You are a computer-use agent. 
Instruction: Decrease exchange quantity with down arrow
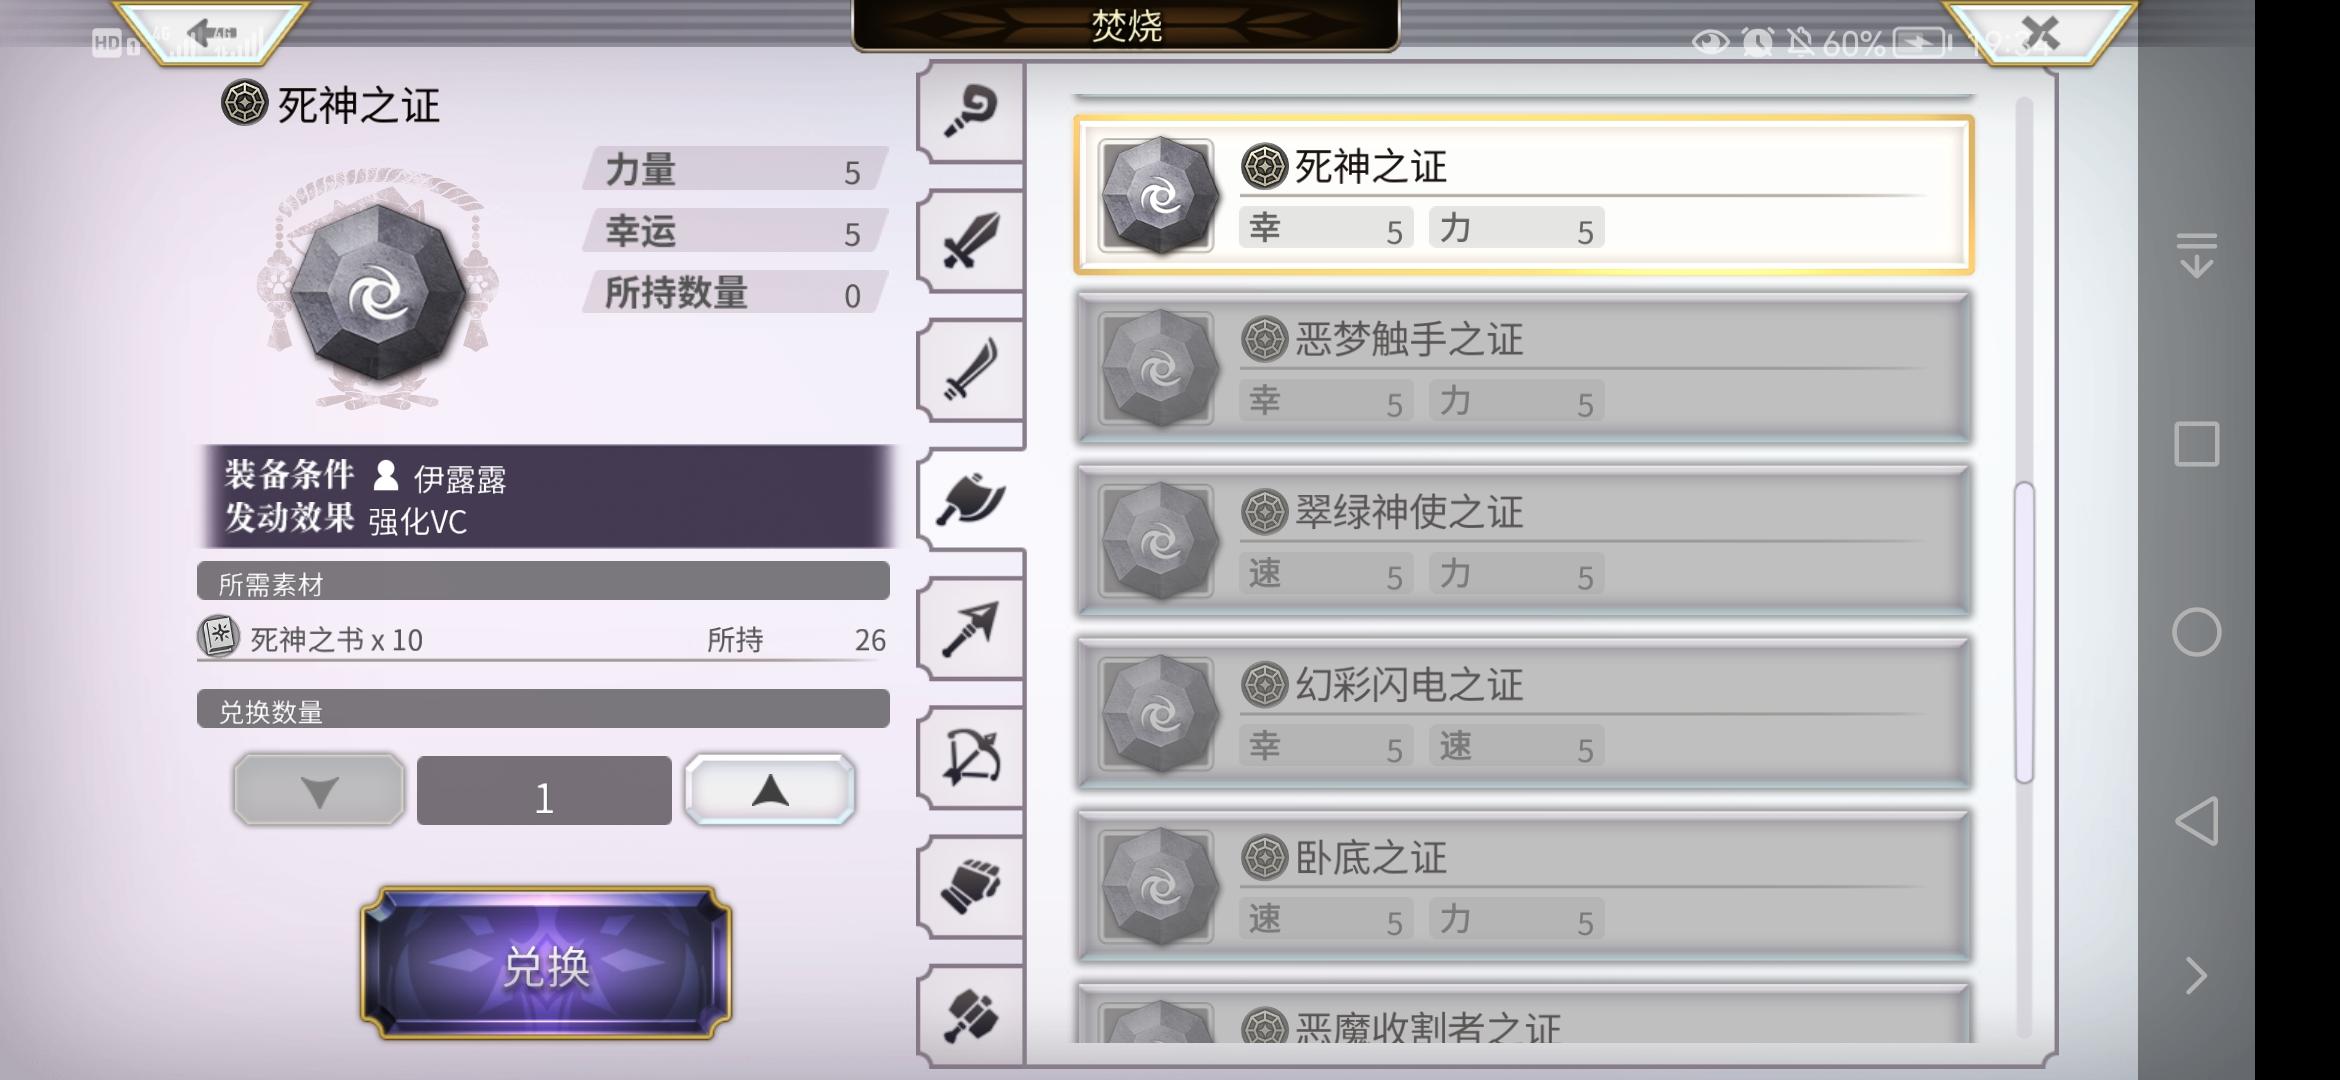tap(319, 790)
